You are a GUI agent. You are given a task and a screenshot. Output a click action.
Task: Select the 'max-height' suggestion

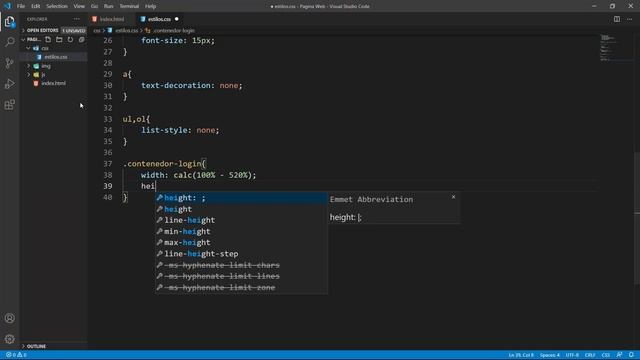coord(241,243)
